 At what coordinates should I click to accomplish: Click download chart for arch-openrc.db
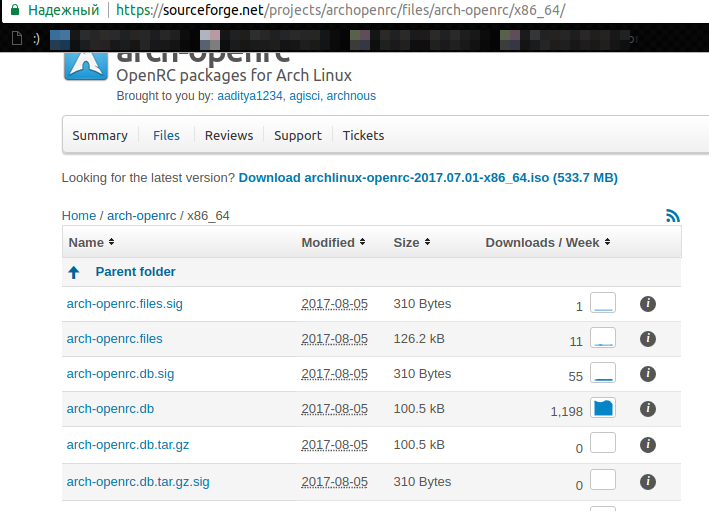pyautogui.click(x=603, y=407)
